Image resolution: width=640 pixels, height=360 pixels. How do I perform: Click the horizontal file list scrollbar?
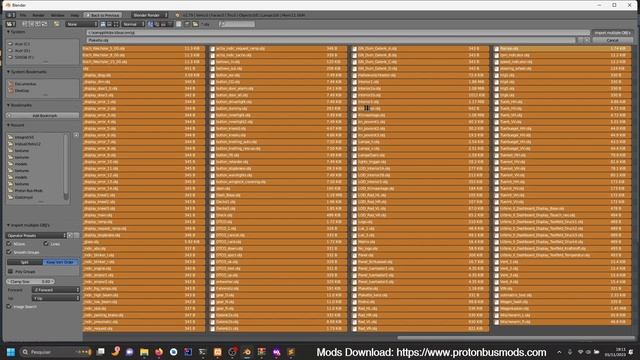point(516,338)
